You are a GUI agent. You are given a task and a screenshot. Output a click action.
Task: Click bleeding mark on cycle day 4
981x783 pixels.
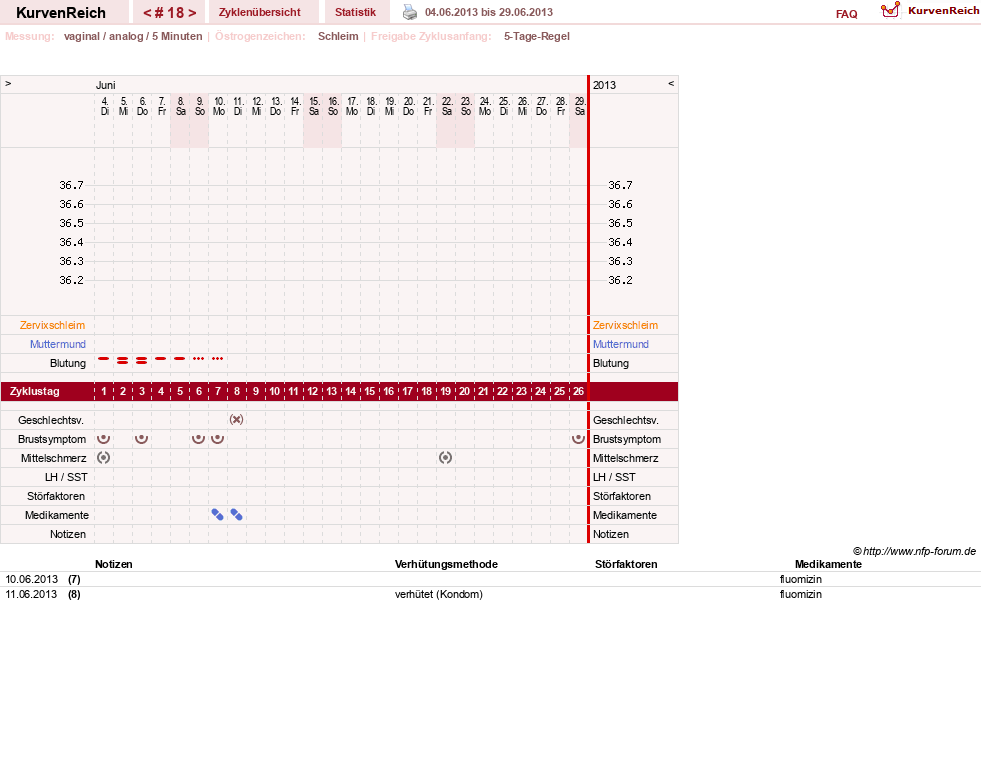161,359
